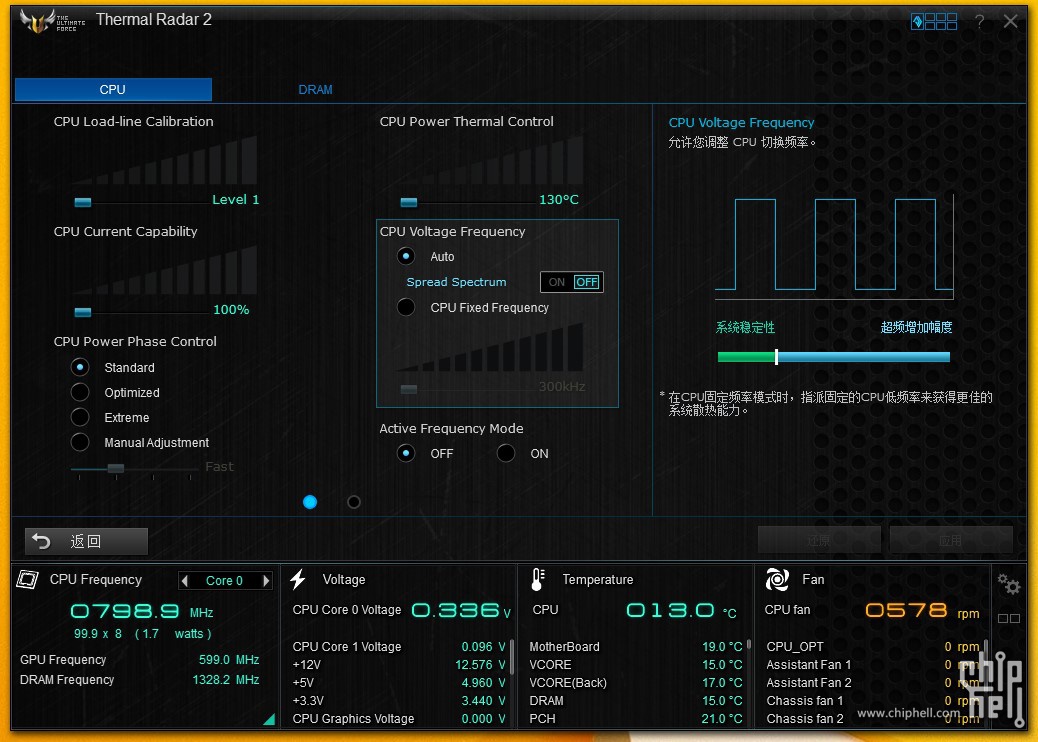This screenshot has width=1038, height=742.
Task: Turn Spread Spectrum ON
Action: 557,282
